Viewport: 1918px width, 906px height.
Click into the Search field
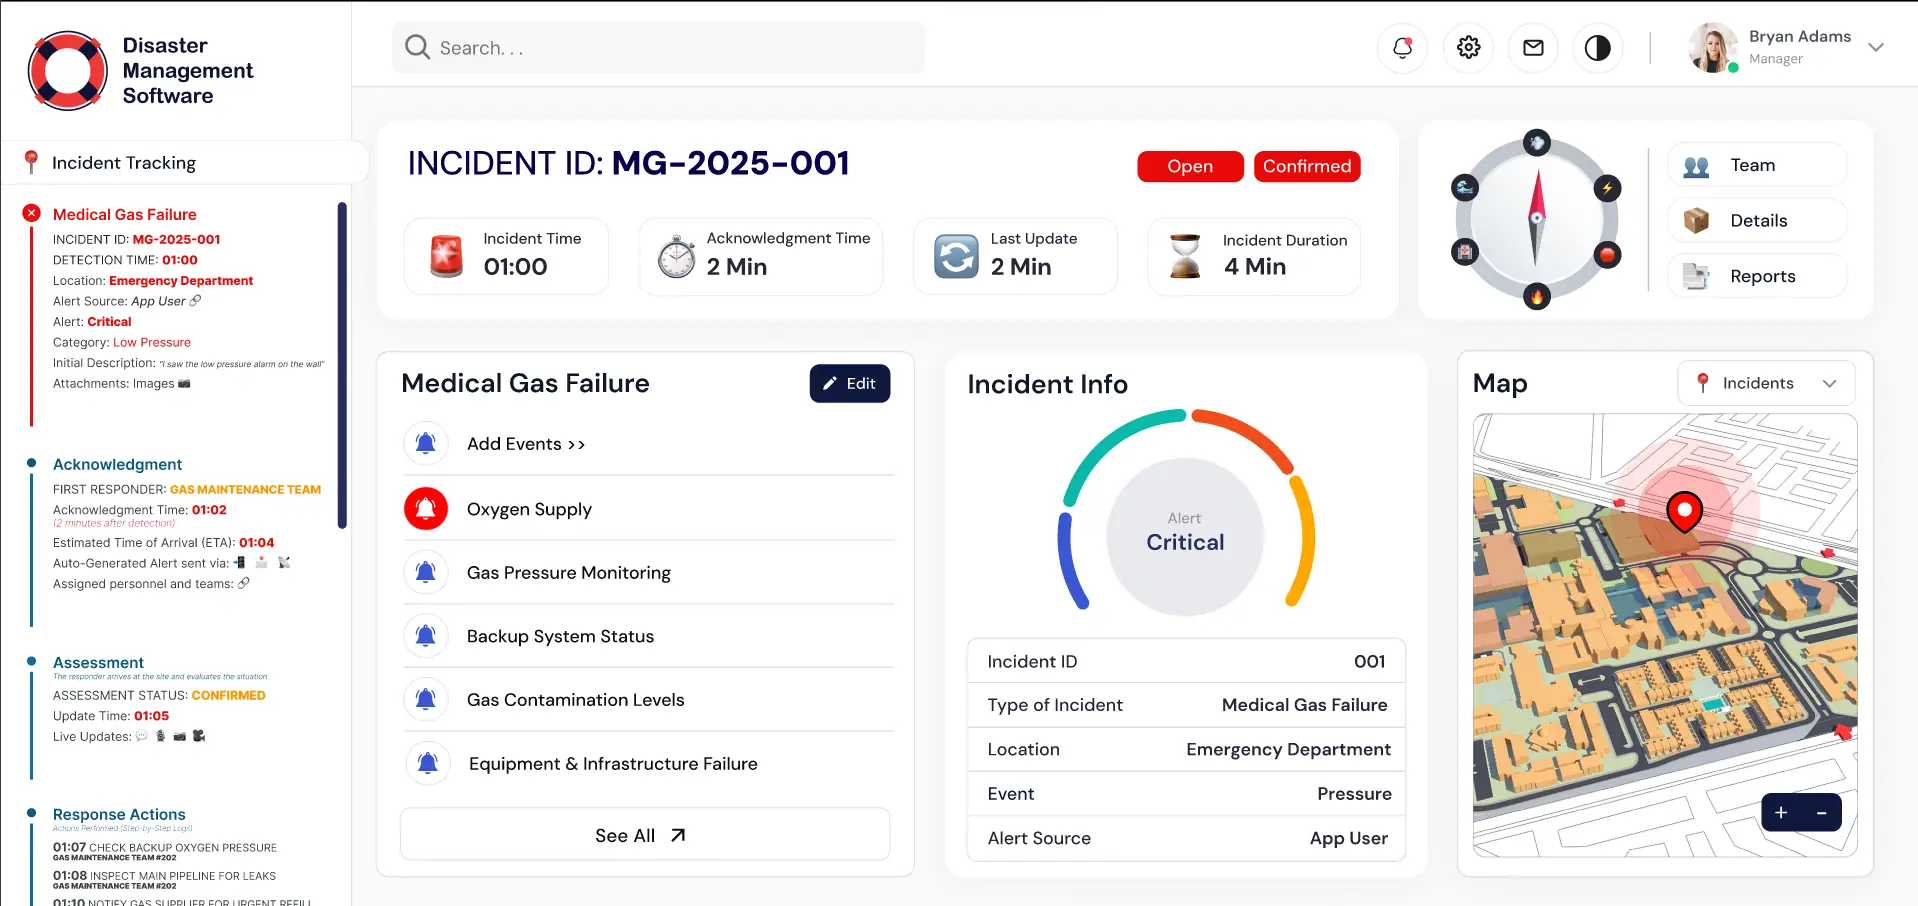click(x=658, y=48)
